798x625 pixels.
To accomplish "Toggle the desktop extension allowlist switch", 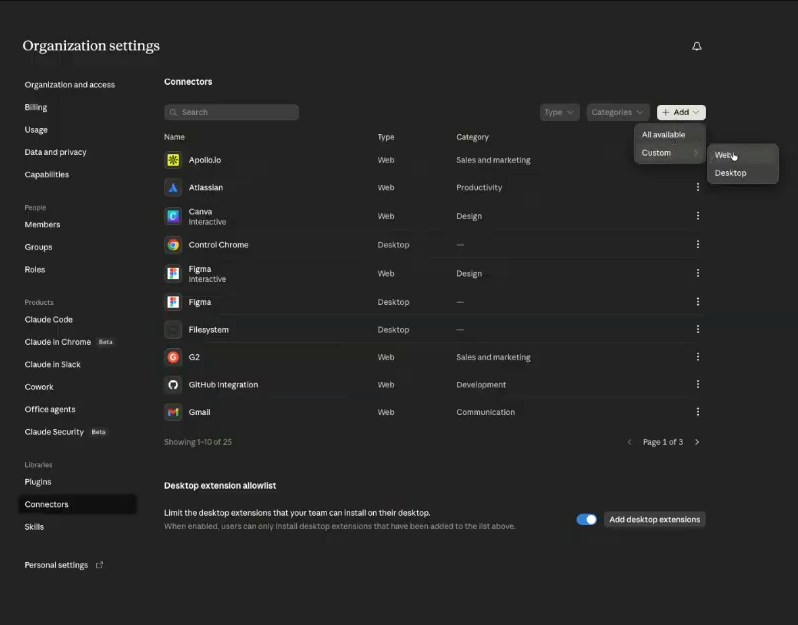I will pos(586,520).
